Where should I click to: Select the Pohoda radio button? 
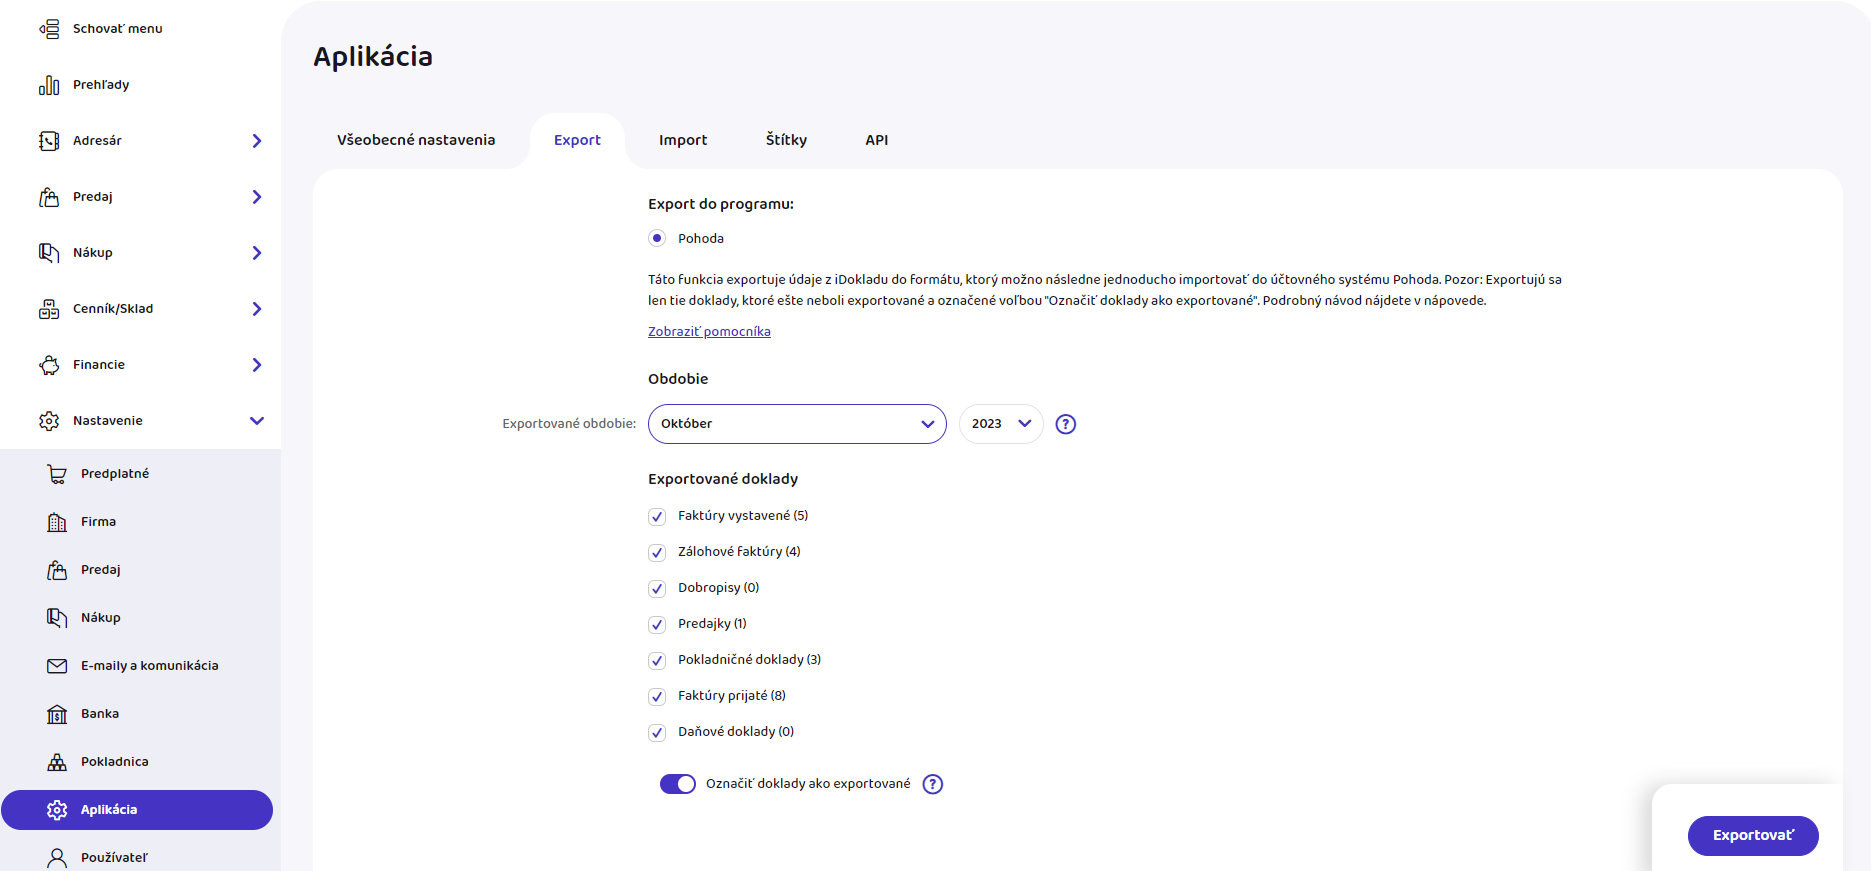[657, 238]
